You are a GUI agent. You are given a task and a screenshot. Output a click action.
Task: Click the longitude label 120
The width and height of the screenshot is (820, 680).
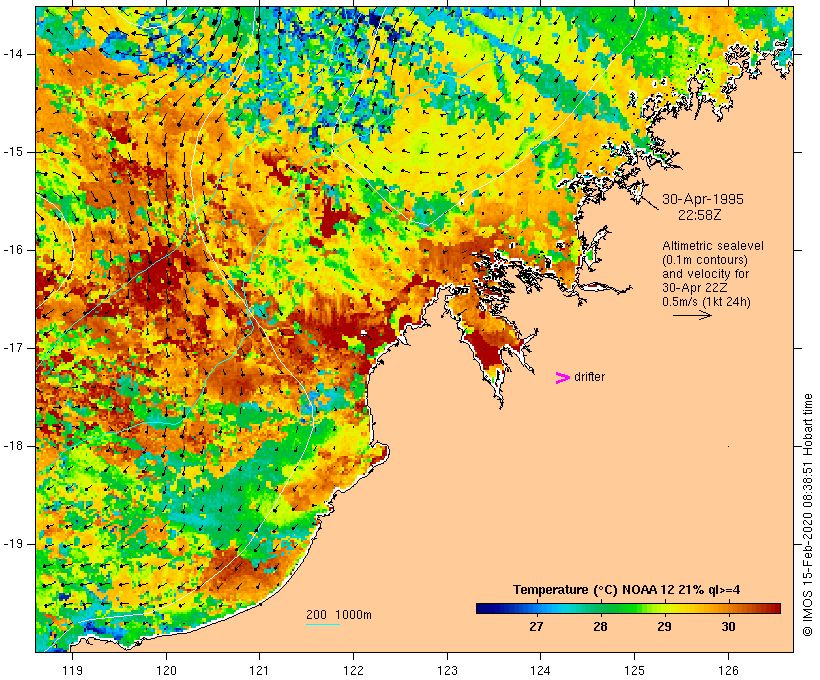[166, 670]
